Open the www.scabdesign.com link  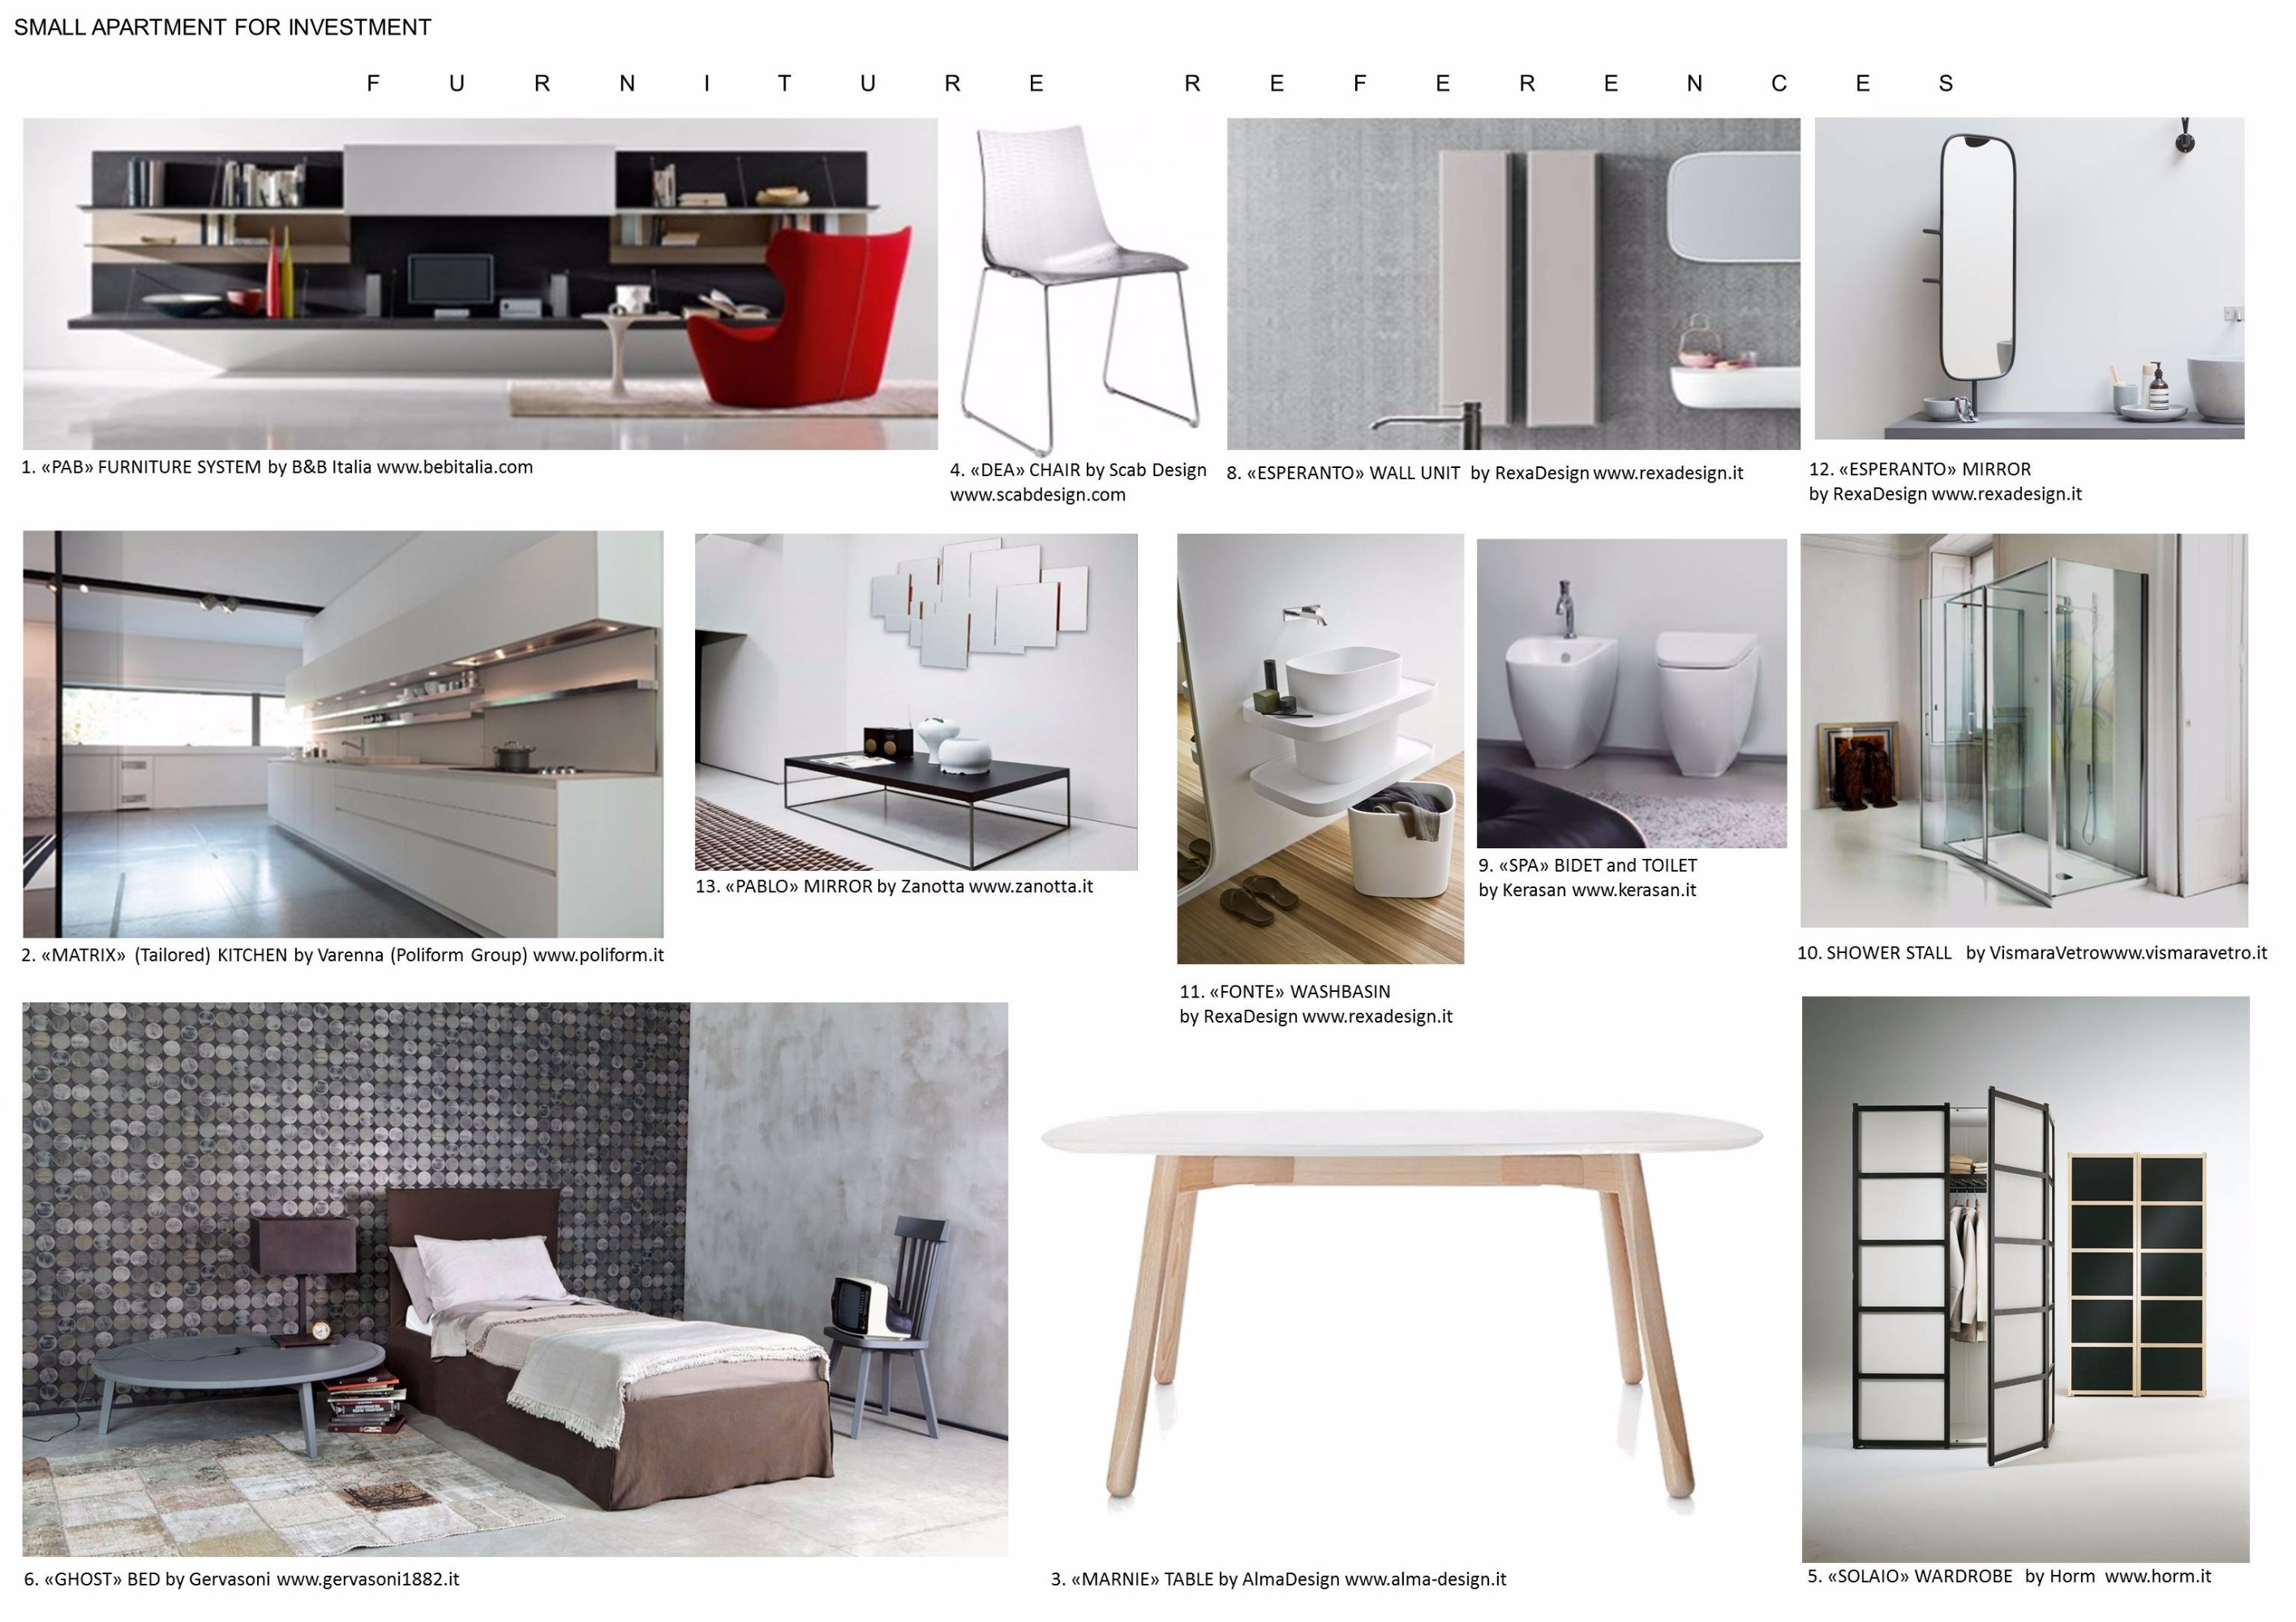tap(1037, 495)
